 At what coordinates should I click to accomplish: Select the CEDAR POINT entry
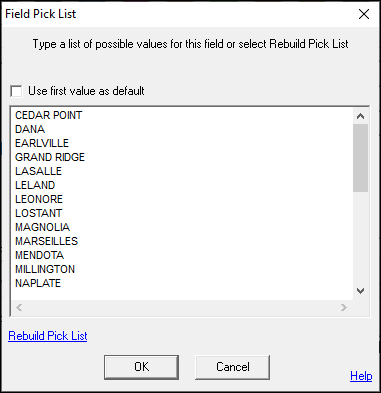(49, 115)
